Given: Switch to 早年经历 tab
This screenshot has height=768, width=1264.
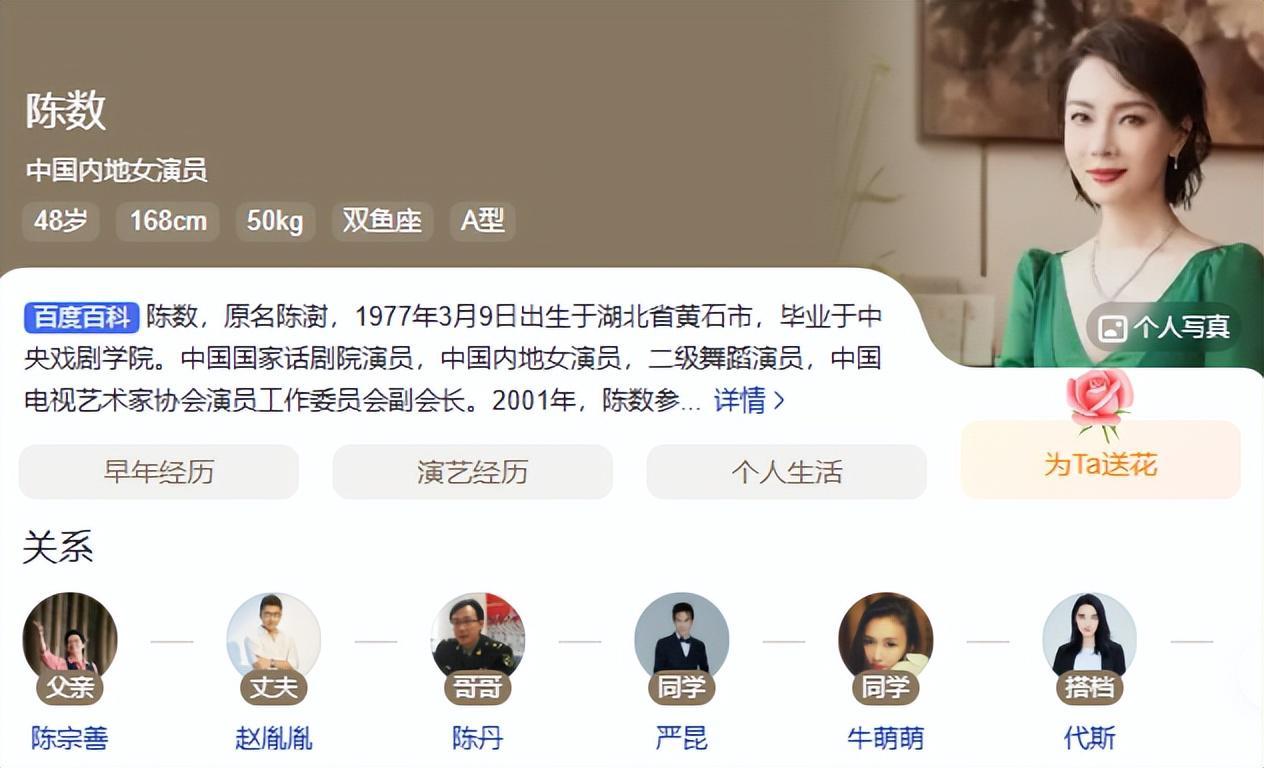Looking at the screenshot, I should click(x=159, y=472).
